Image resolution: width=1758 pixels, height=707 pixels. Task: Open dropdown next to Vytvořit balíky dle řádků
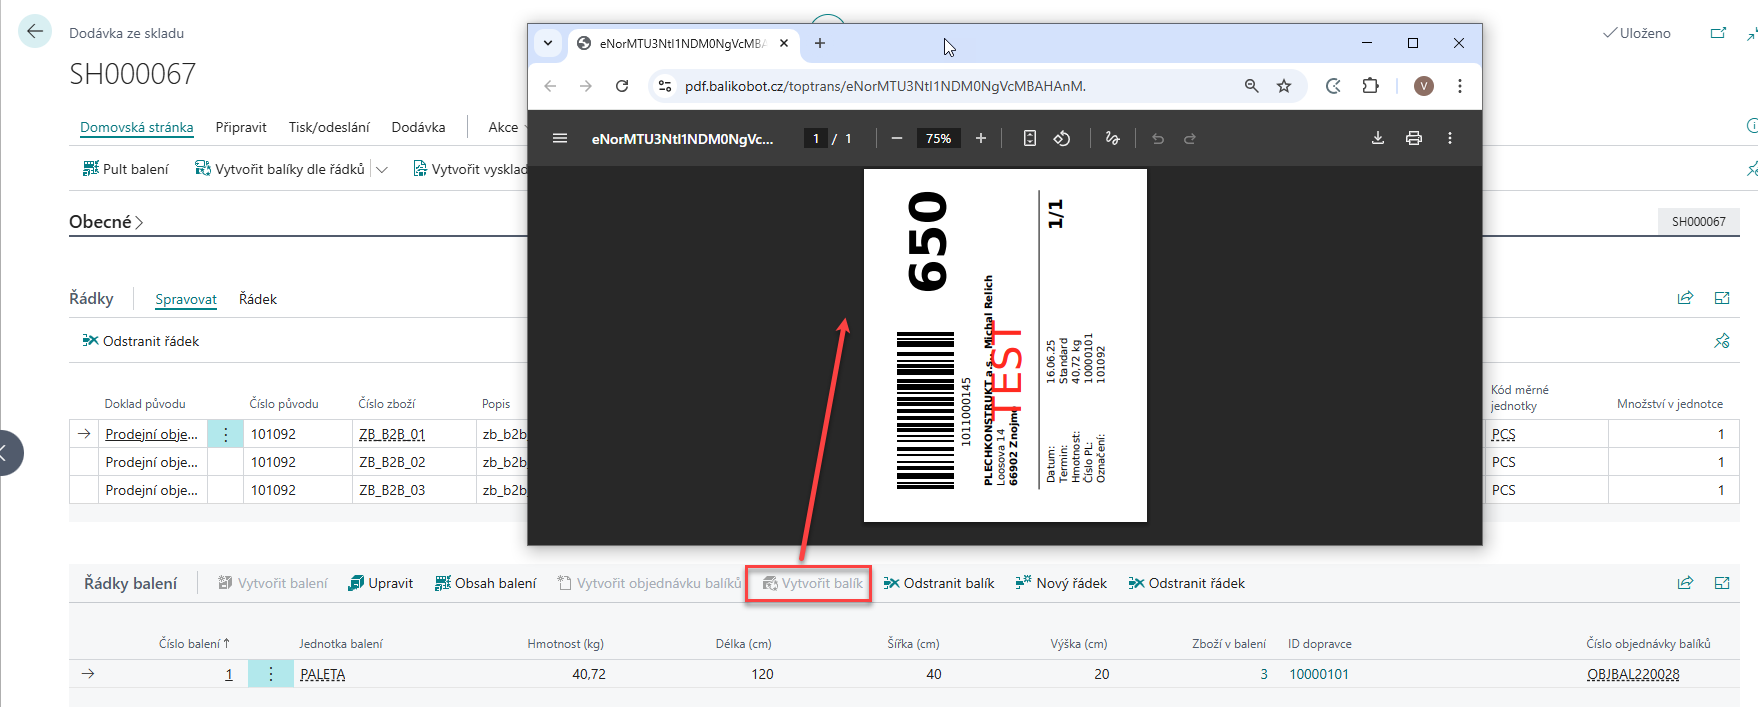tap(382, 169)
